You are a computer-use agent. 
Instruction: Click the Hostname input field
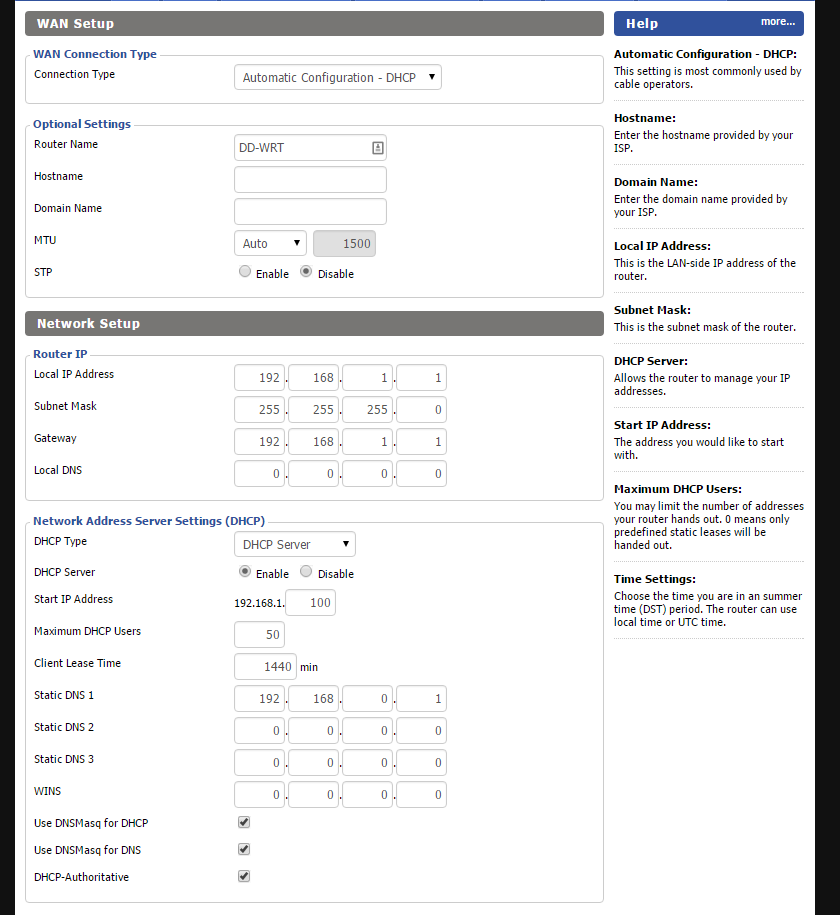click(x=310, y=180)
